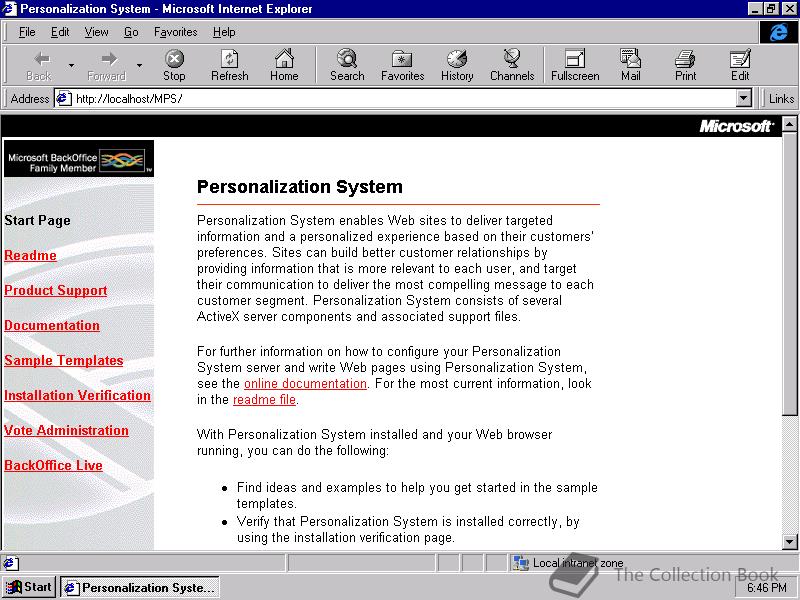800x600 pixels.
Task: Open the Vote Administration link
Action: click(x=66, y=430)
